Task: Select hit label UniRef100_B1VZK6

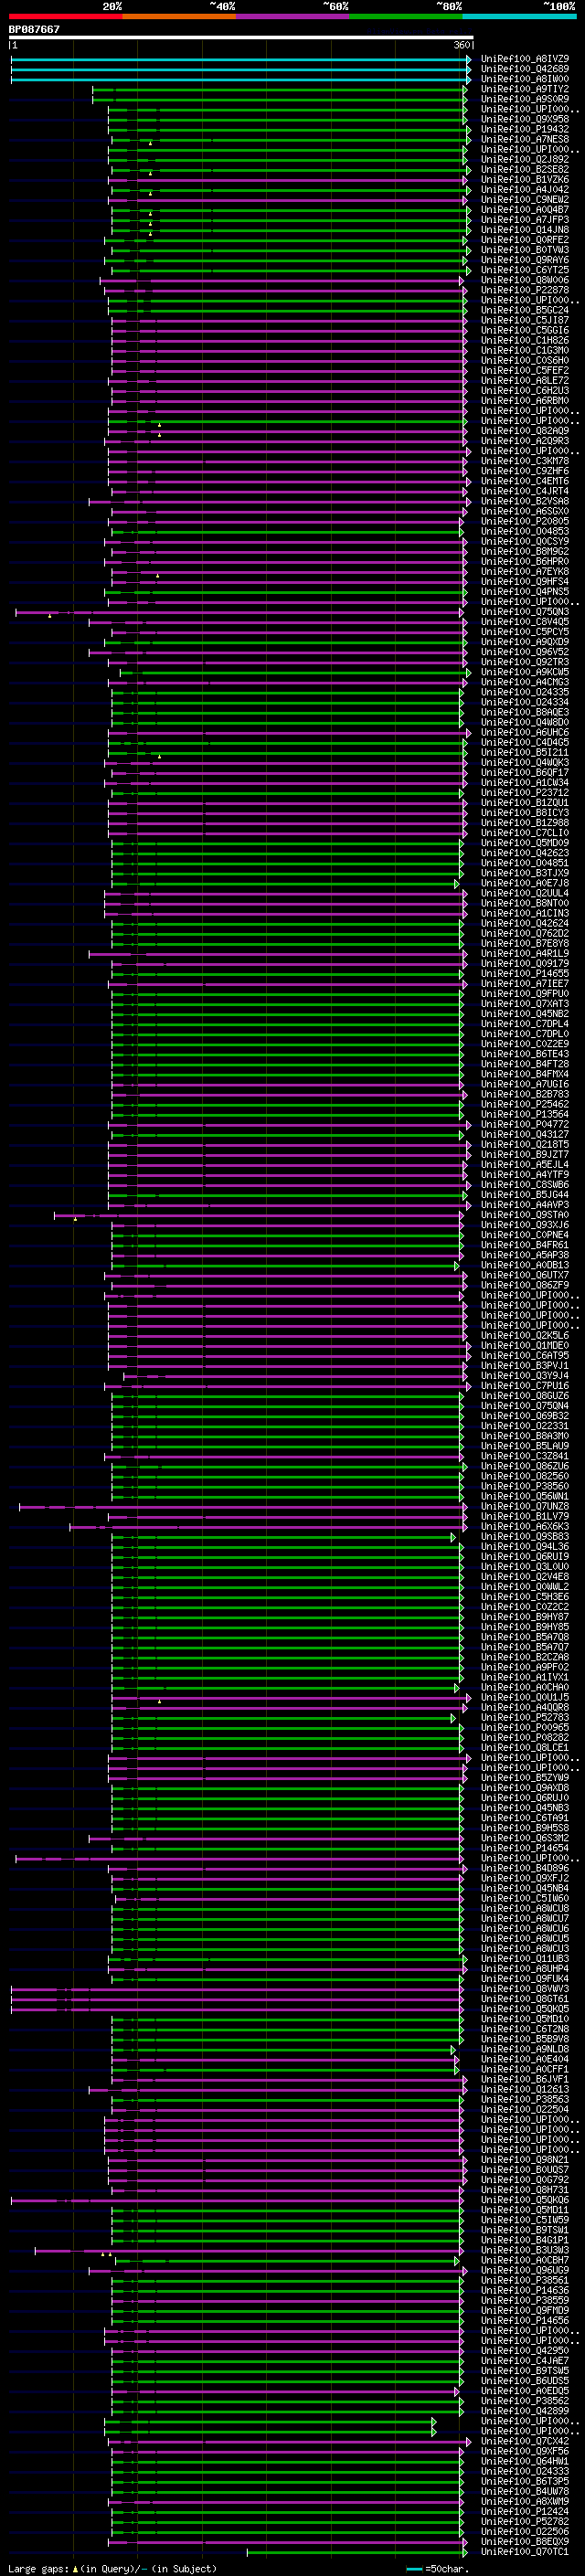Action: coord(525,179)
